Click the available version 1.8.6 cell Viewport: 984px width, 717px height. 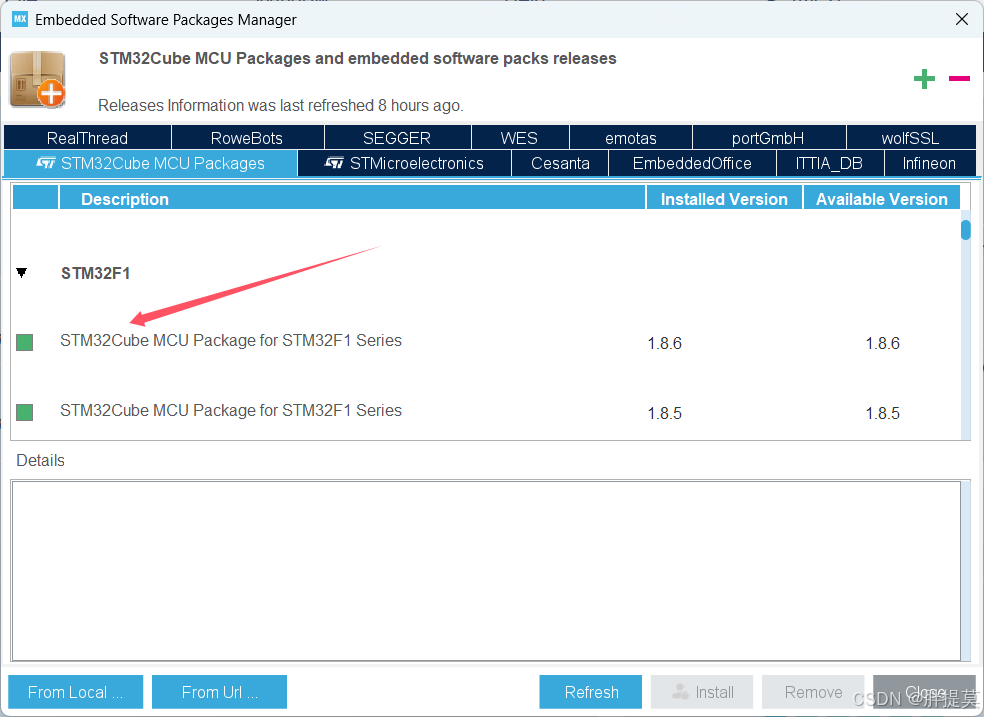coord(882,343)
